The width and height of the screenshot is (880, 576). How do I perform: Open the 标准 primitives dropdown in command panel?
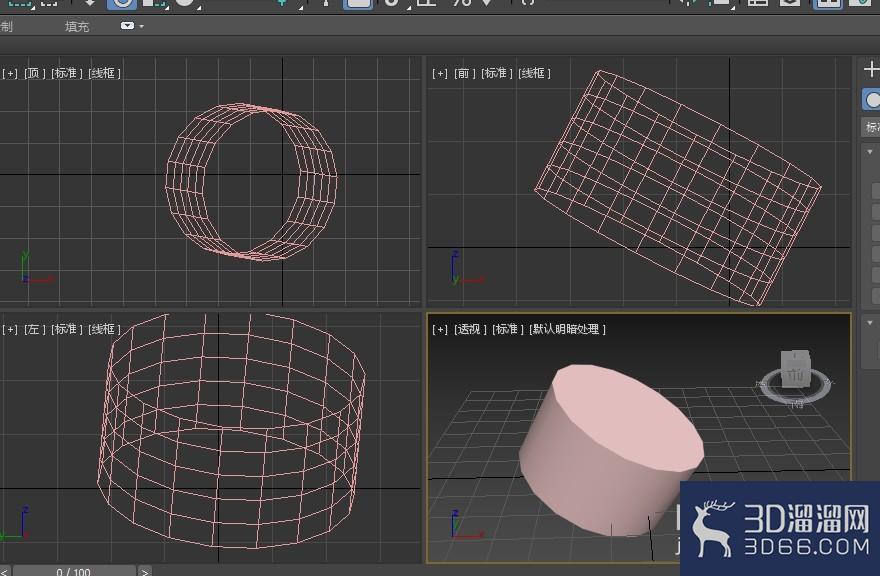tap(872, 127)
